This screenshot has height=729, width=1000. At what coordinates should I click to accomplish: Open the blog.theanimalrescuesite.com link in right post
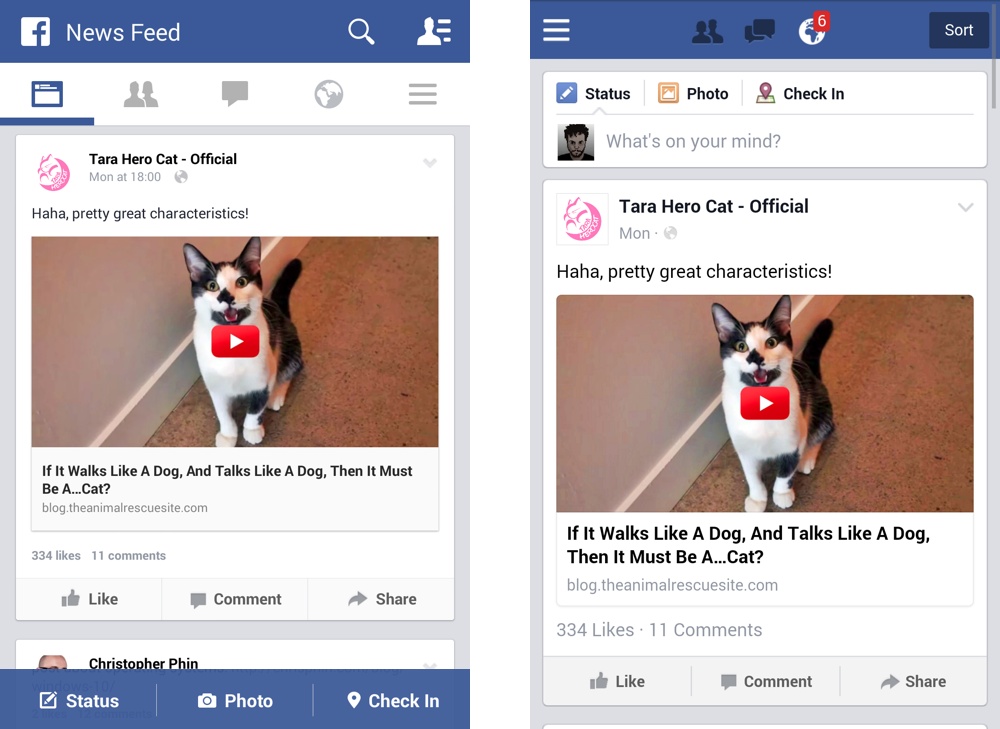tap(672, 585)
